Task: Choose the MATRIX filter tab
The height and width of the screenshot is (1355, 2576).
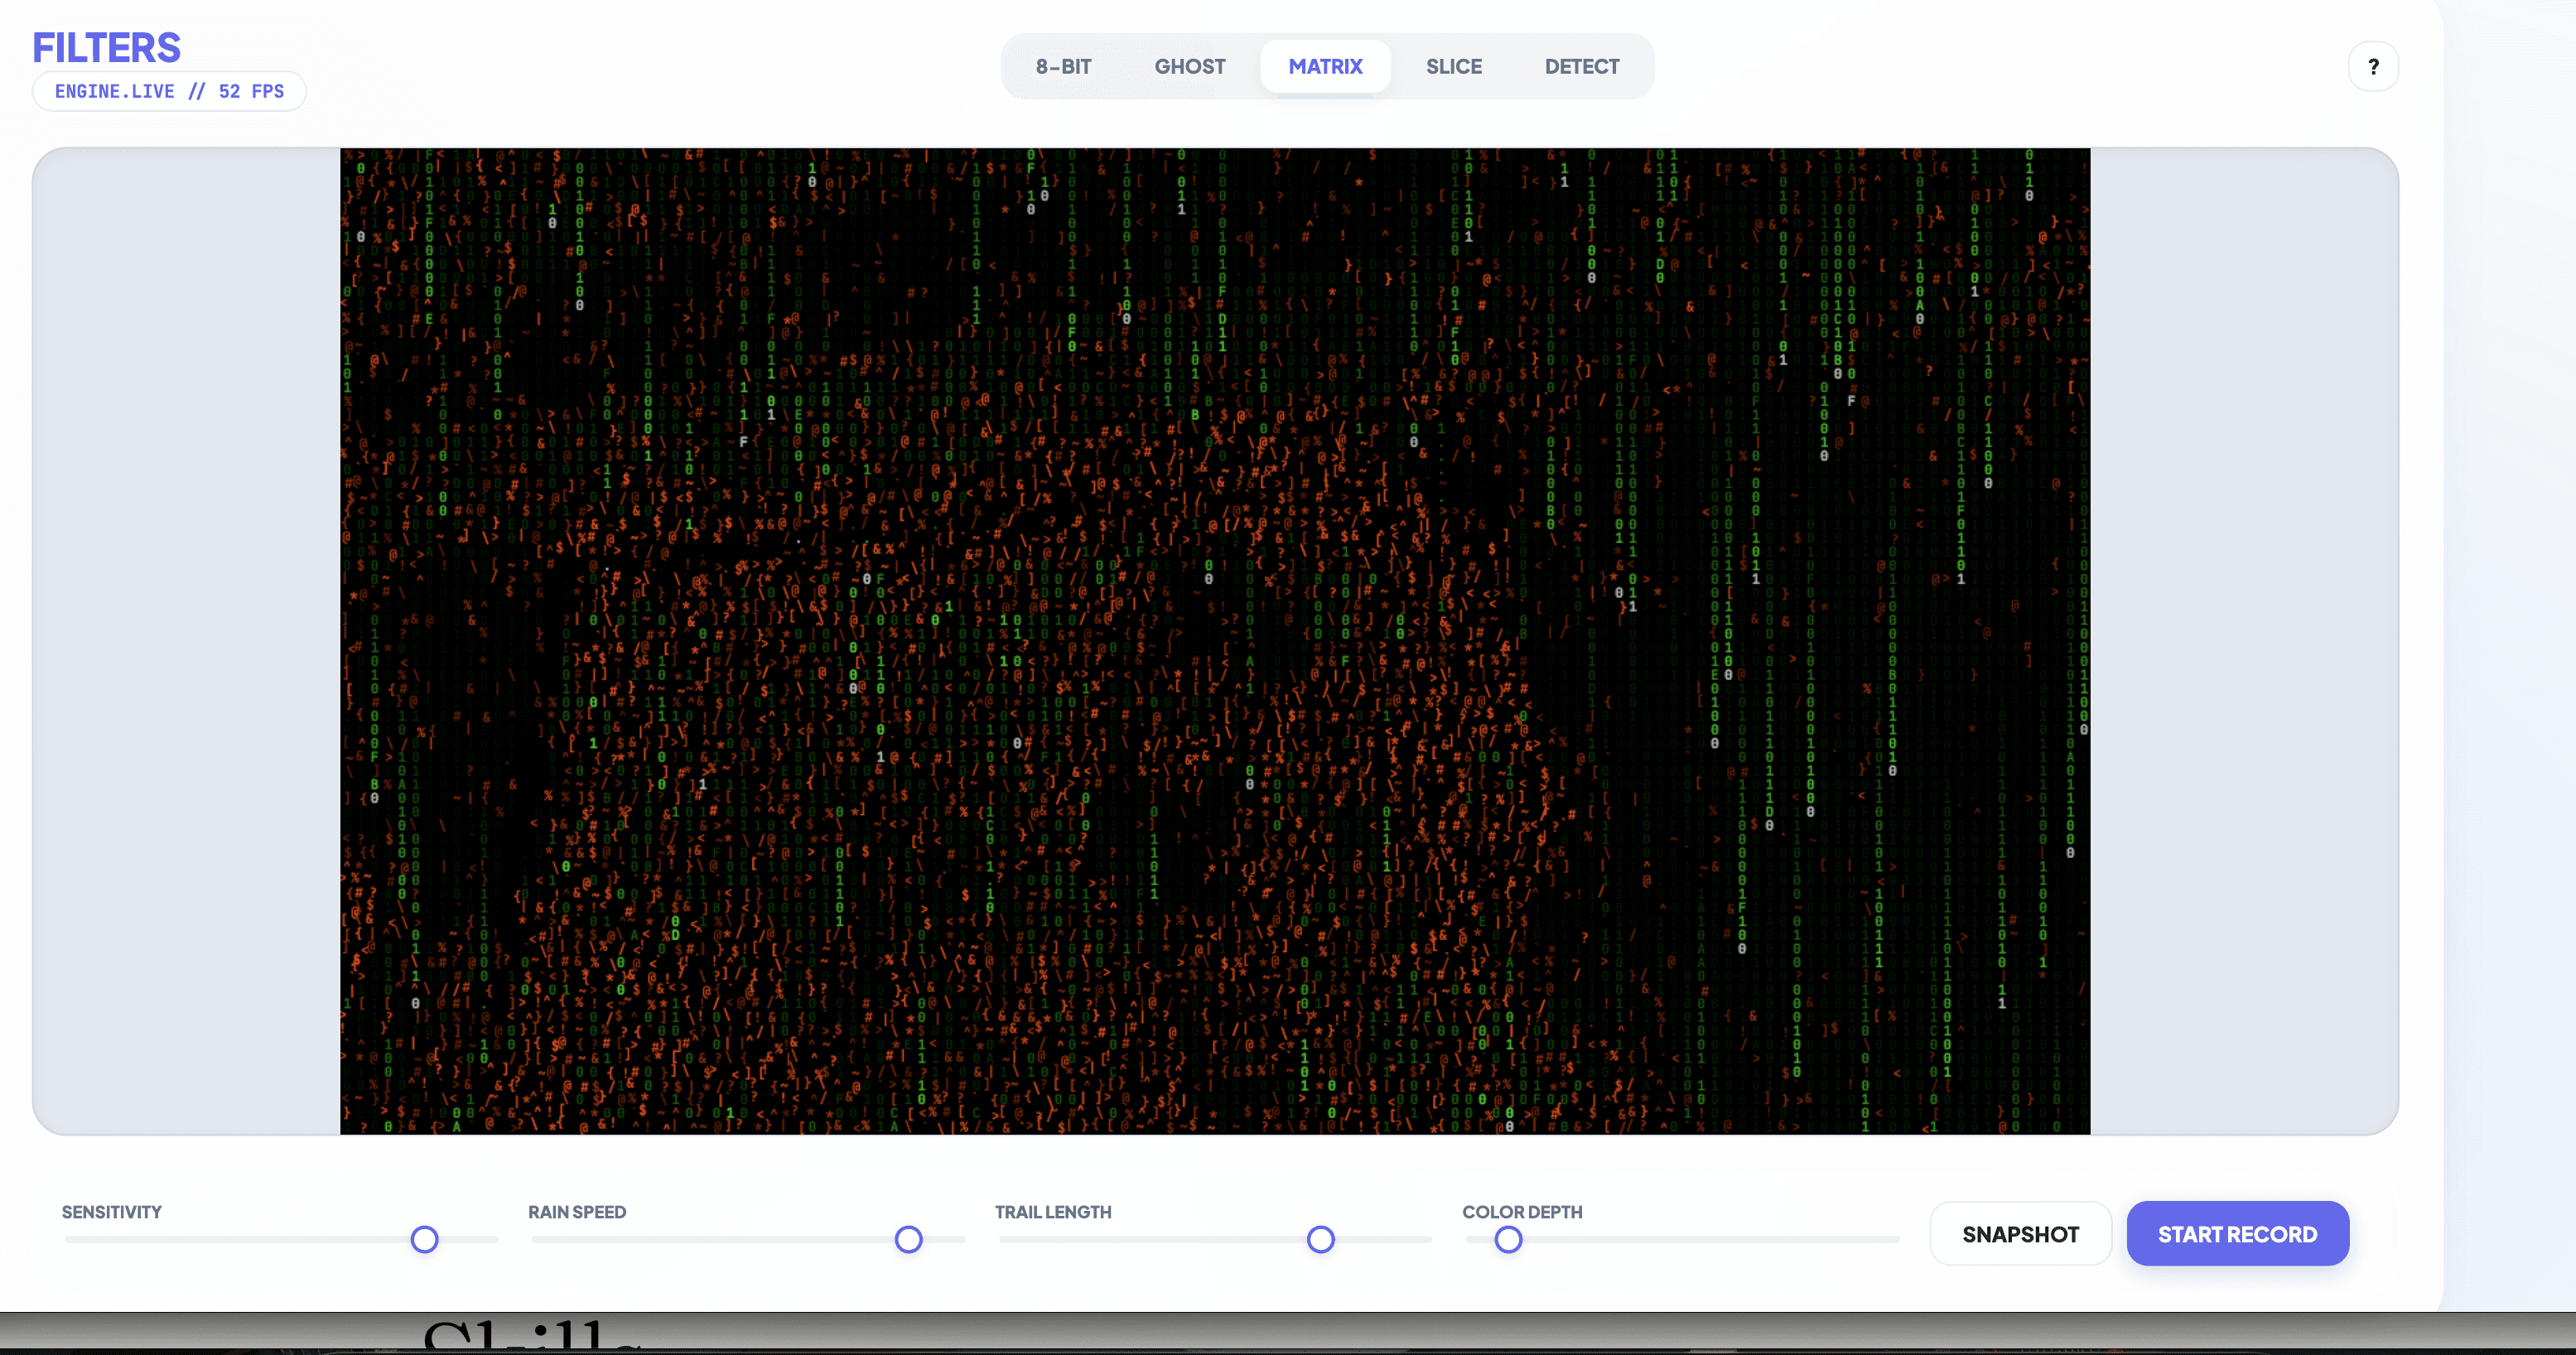Action: 1325,67
